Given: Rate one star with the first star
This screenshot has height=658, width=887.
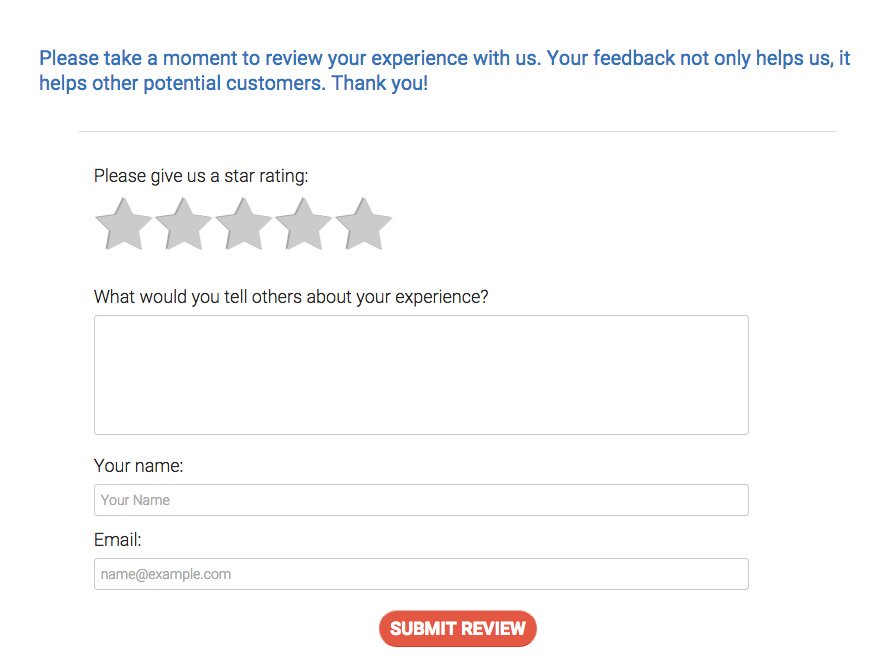Looking at the screenshot, I should point(123,224).
